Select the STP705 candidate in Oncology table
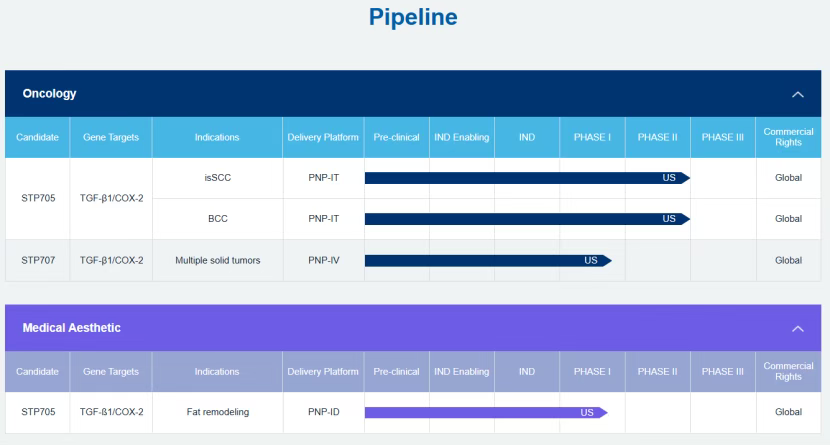The width and height of the screenshot is (830, 446). tap(36, 198)
